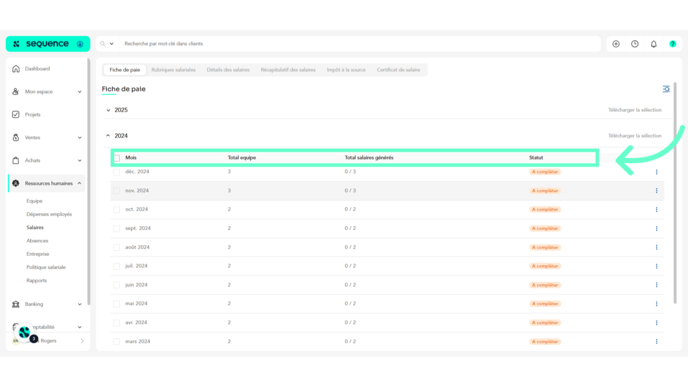Open the notifications bell

click(x=654, y=44)
